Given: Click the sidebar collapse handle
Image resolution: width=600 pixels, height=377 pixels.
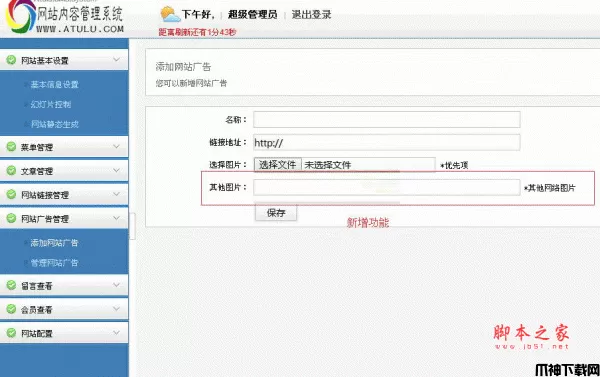Looking at the screenshot, I should tap(132, 226).
